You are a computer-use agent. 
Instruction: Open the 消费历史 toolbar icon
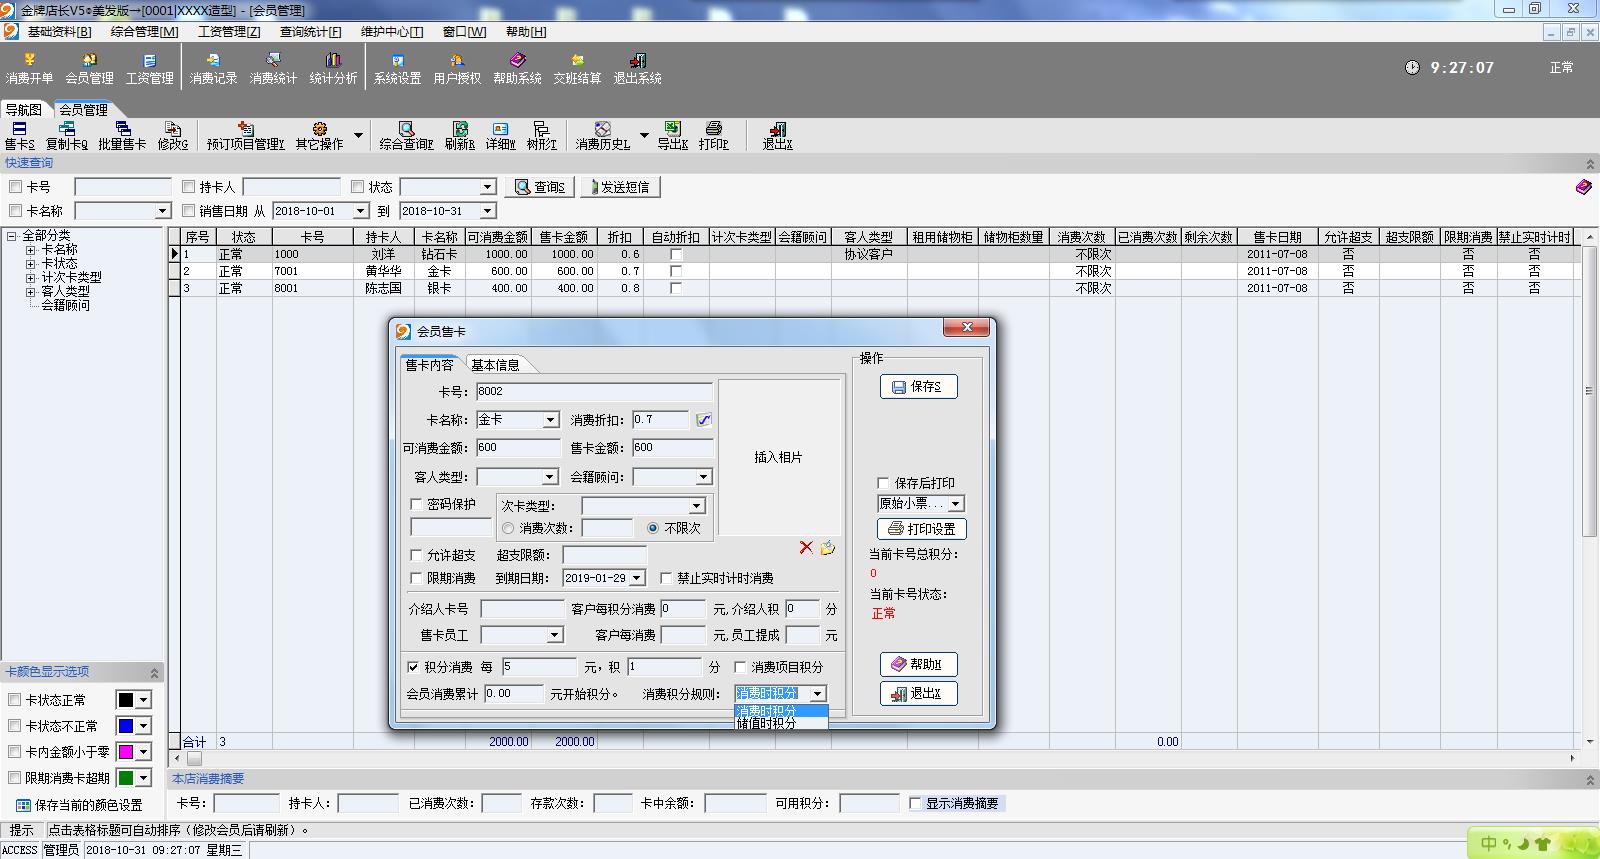[x=602, y=136]
